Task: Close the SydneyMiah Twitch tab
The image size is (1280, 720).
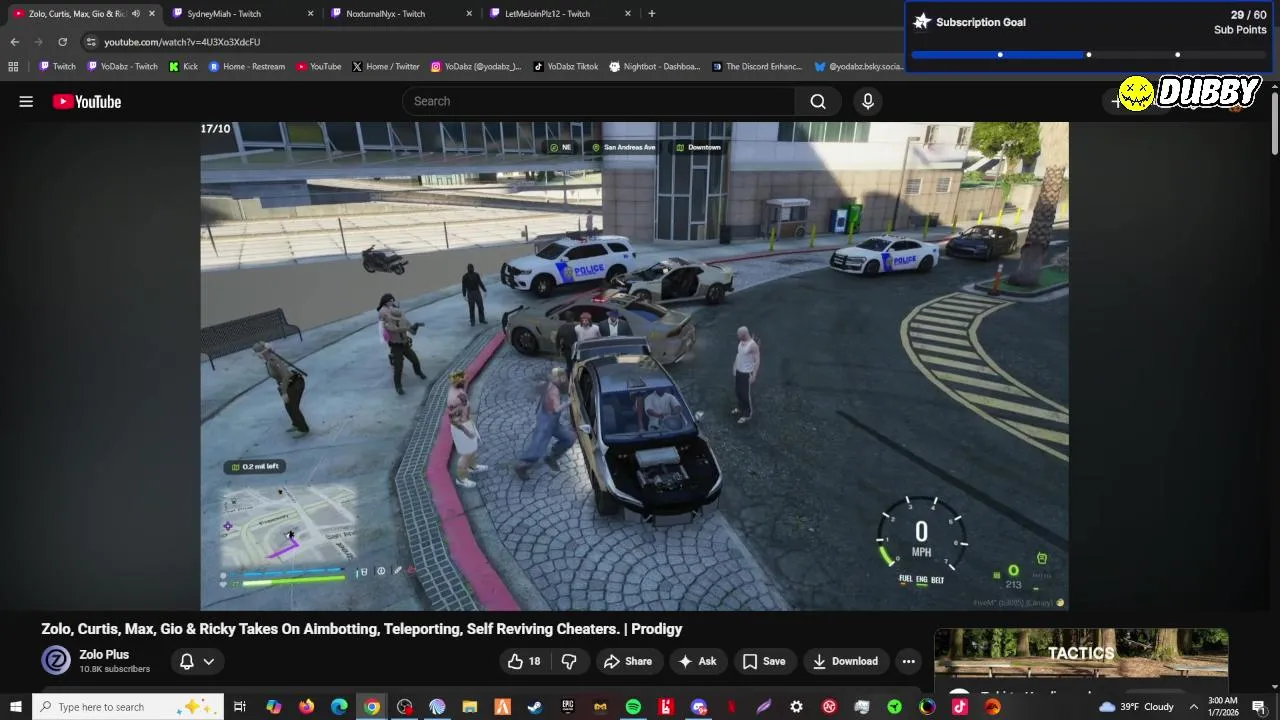Action: [310, 14]
